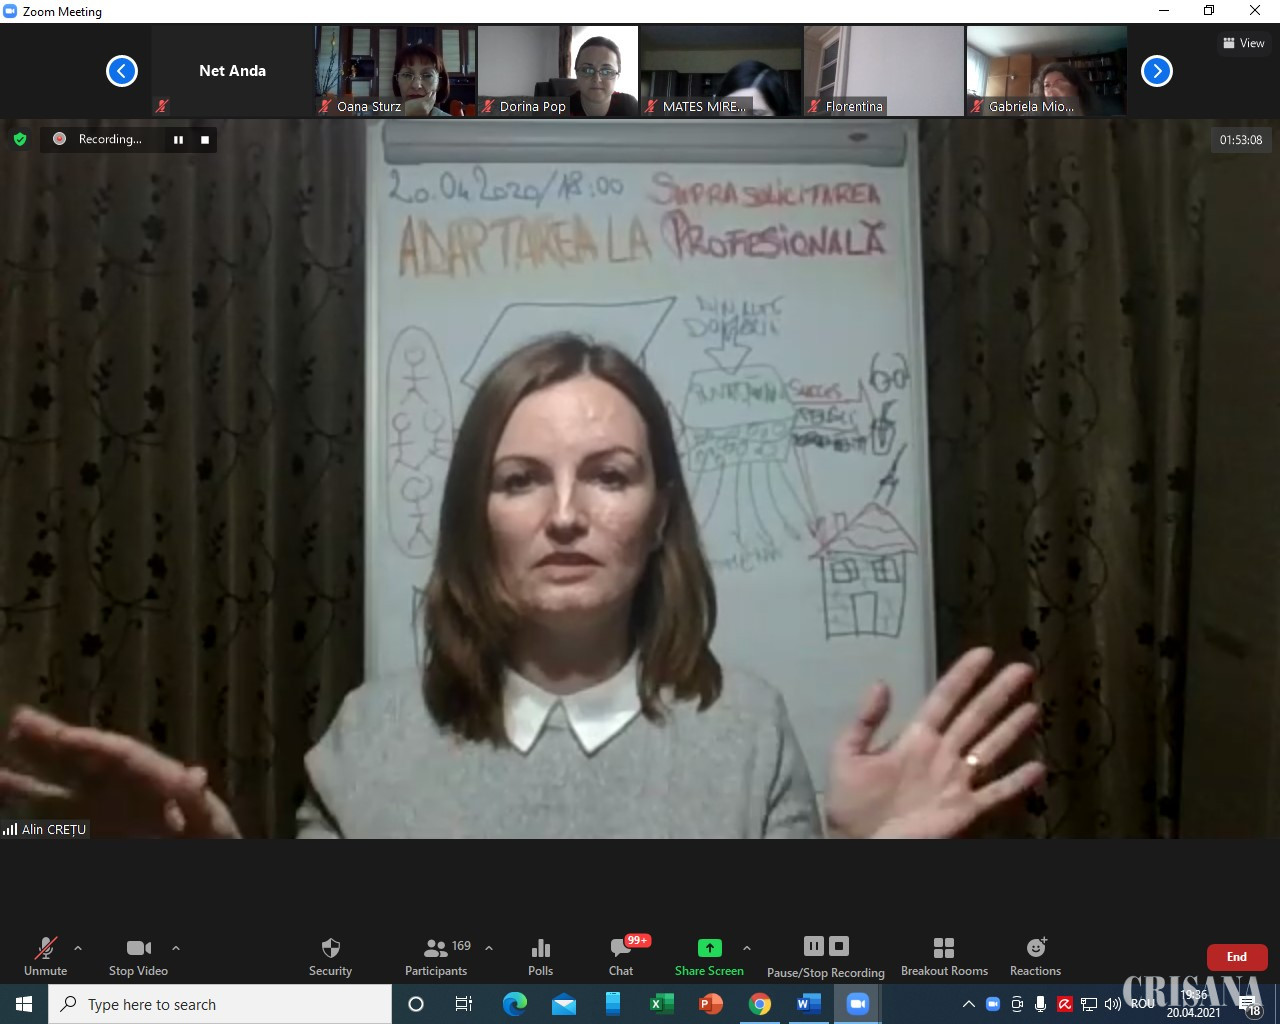Viewport: 1280px width, 1024px height.
Task: Click the red End meeting button
Action: [1236, 957]
